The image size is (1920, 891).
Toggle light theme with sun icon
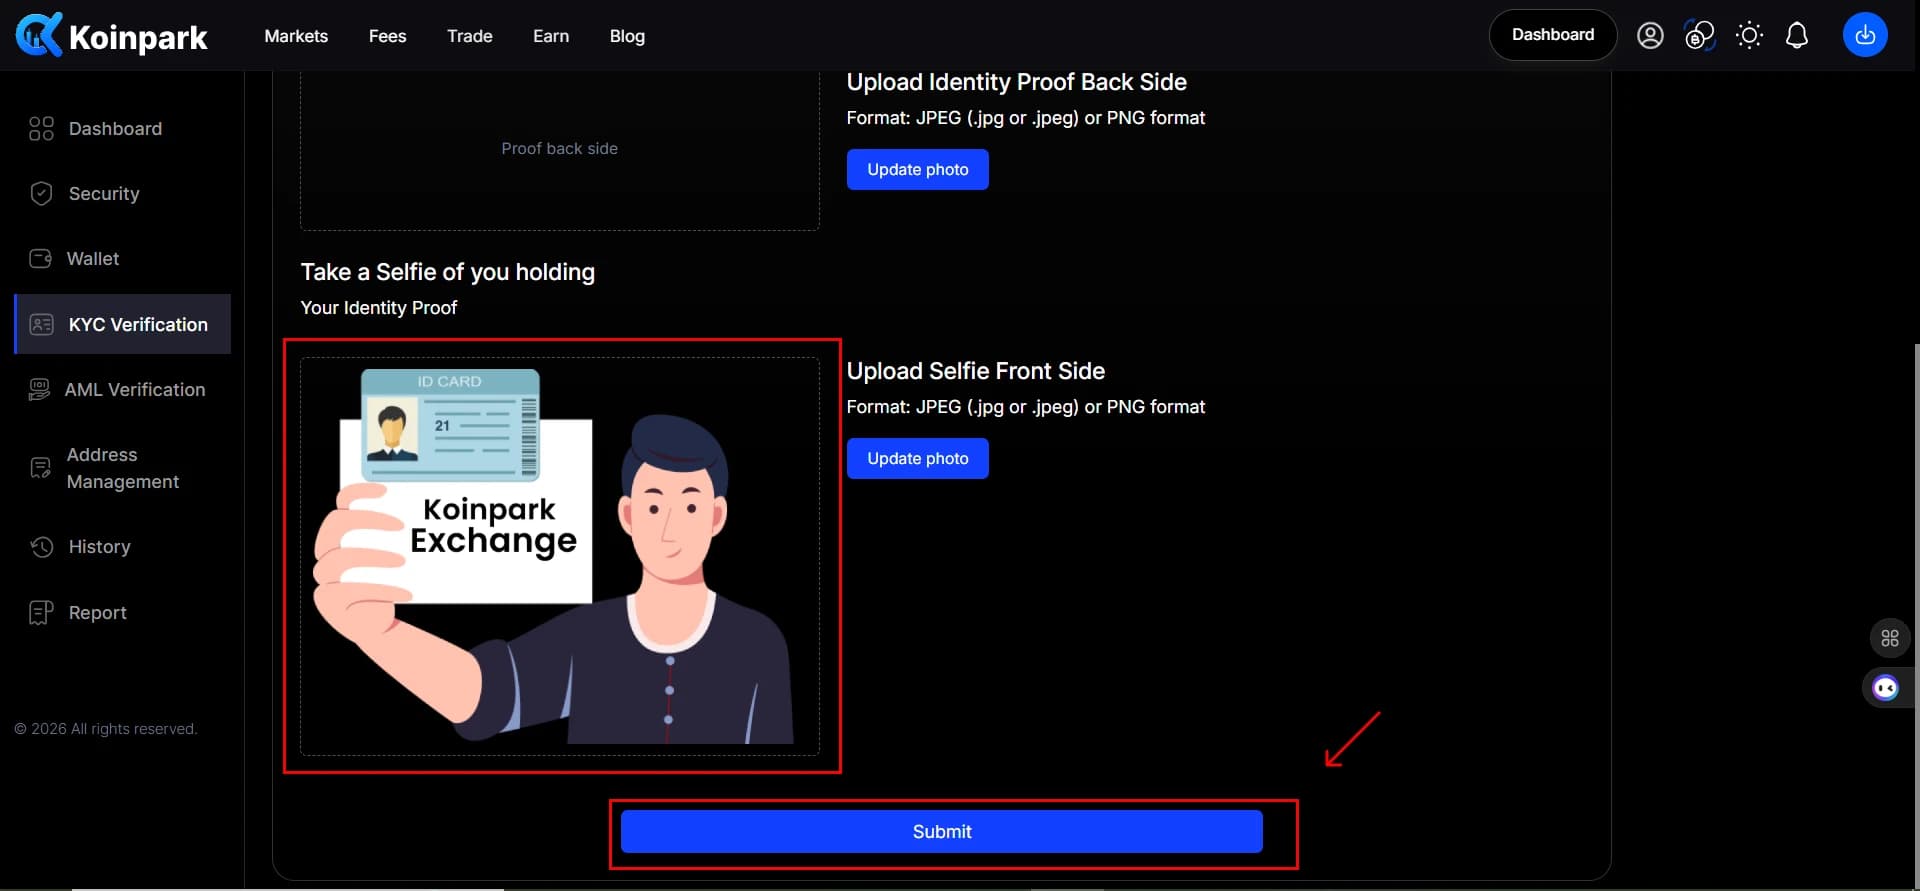pyautogui.click(x=1749, y=36)
